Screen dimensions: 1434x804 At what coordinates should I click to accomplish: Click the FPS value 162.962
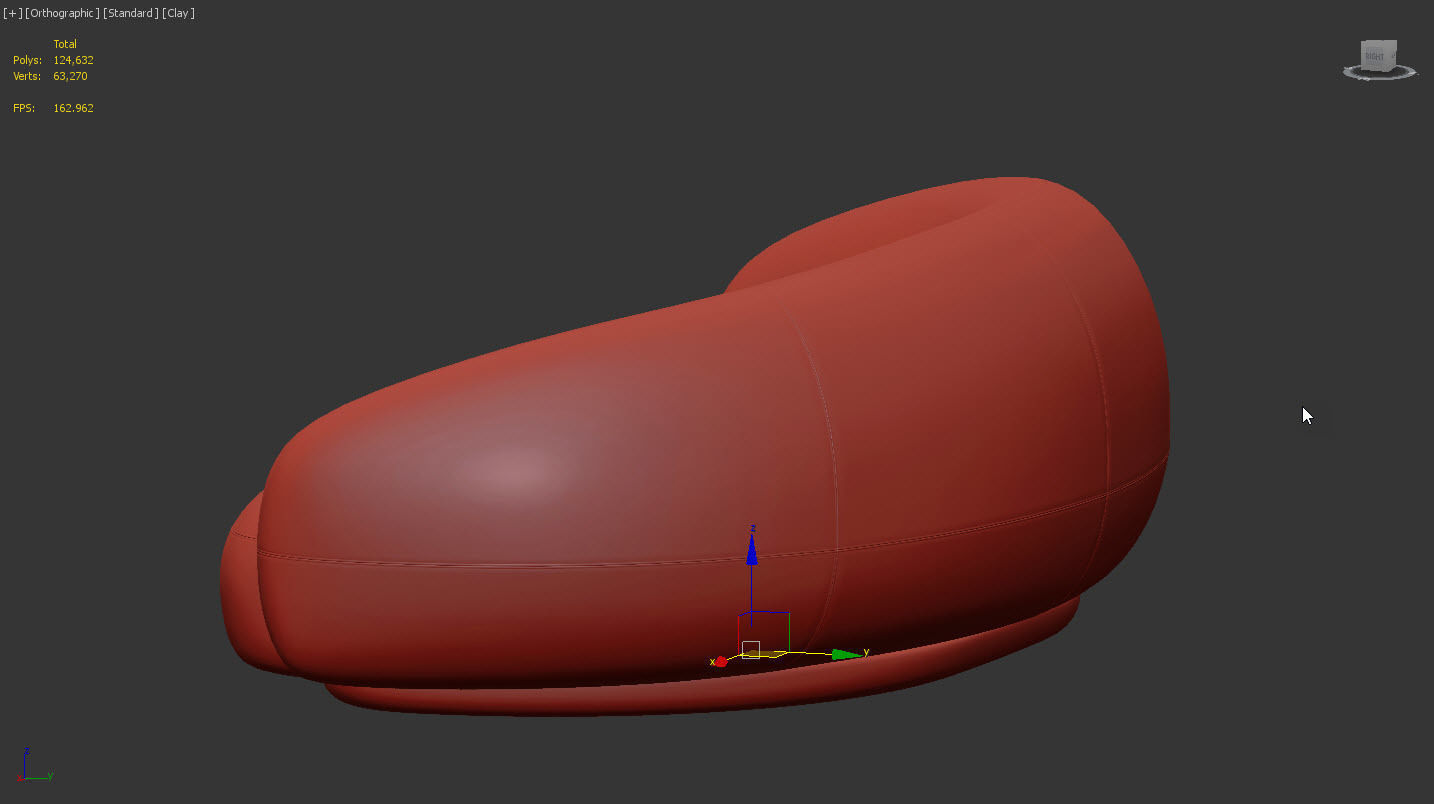pyautogui.click(x=73, y=108)
